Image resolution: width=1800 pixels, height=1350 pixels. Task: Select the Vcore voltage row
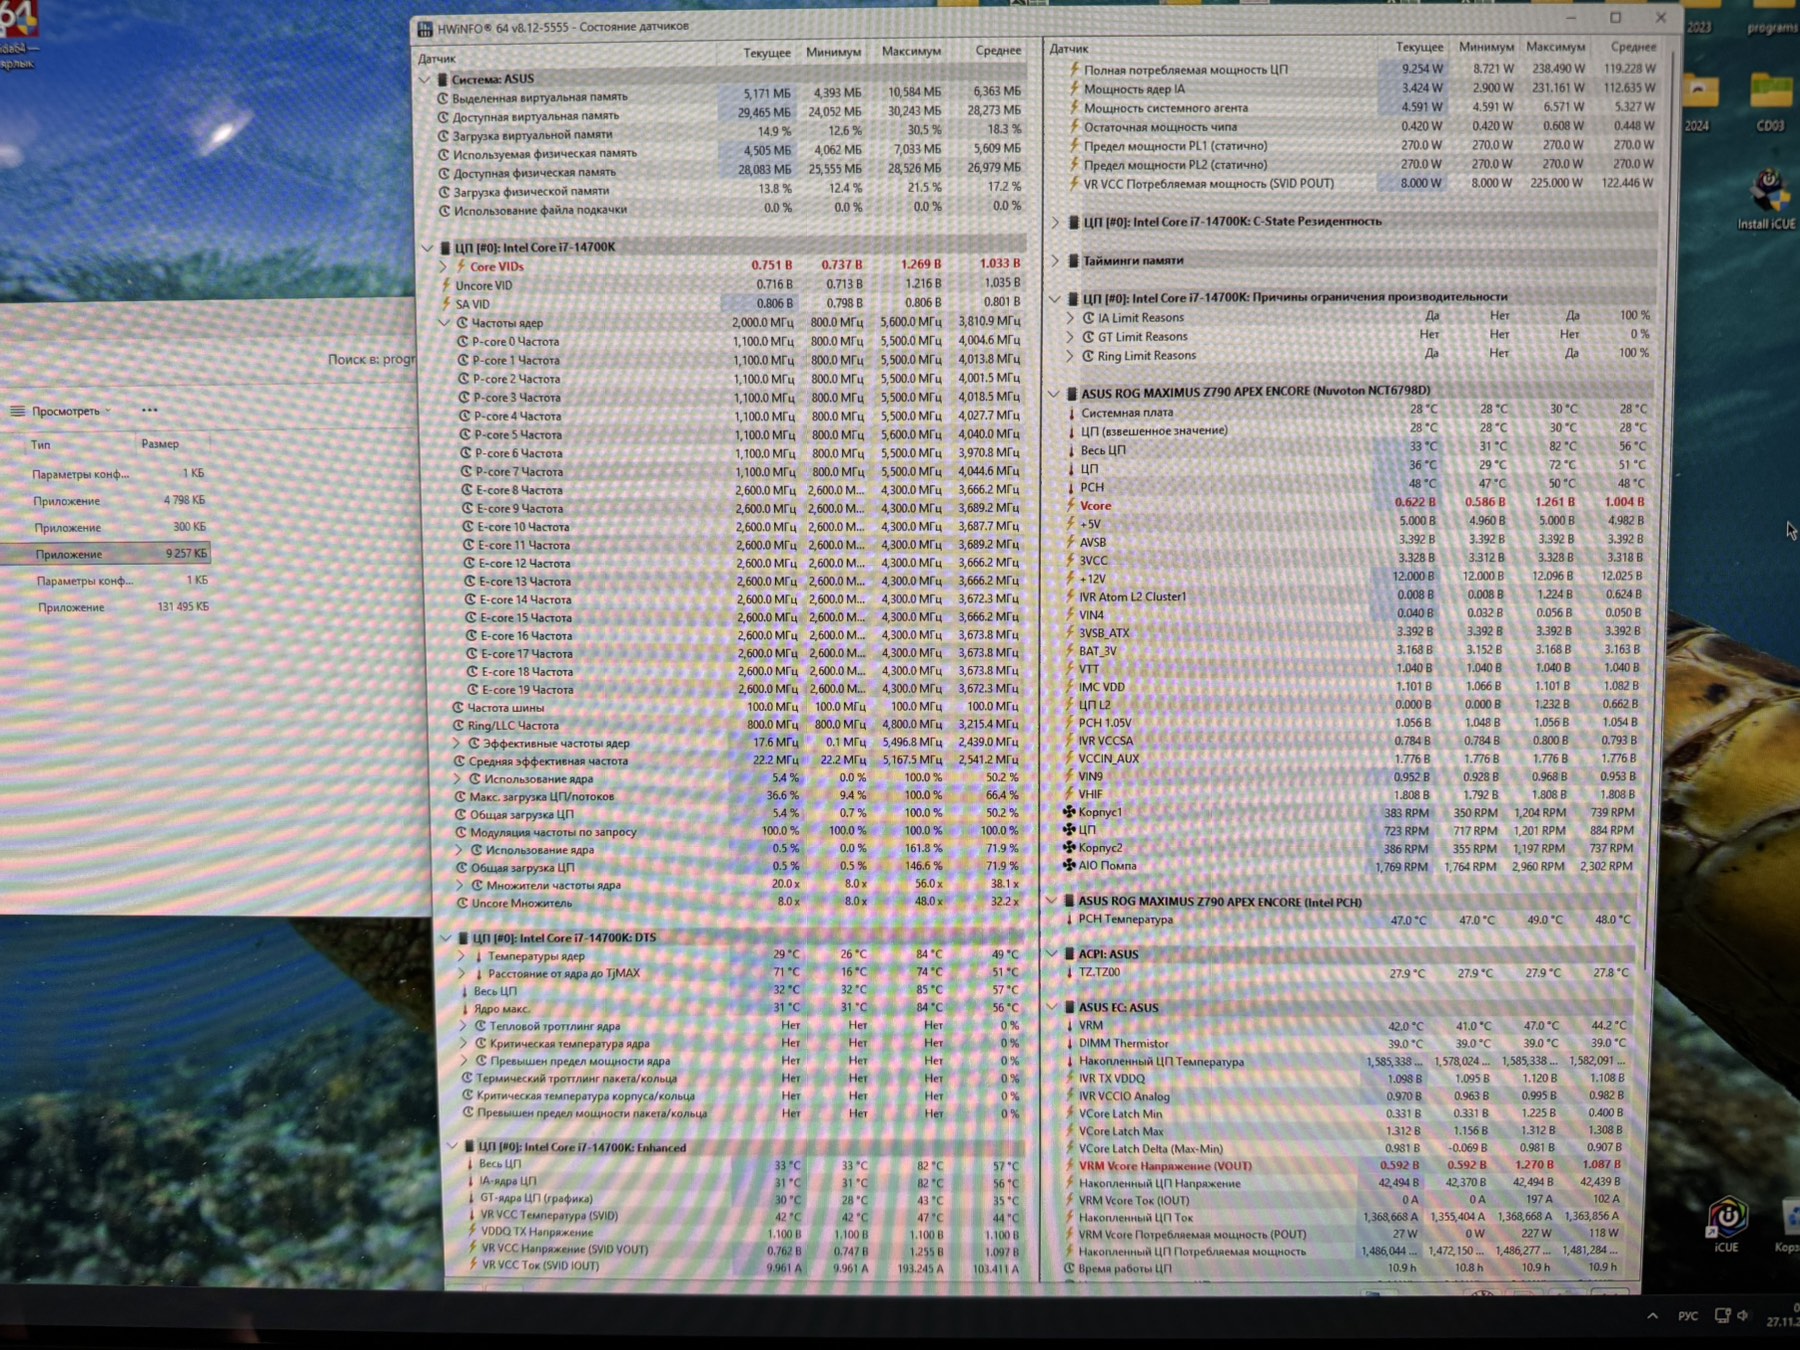pyautogui.click(x=1355, y=505)
